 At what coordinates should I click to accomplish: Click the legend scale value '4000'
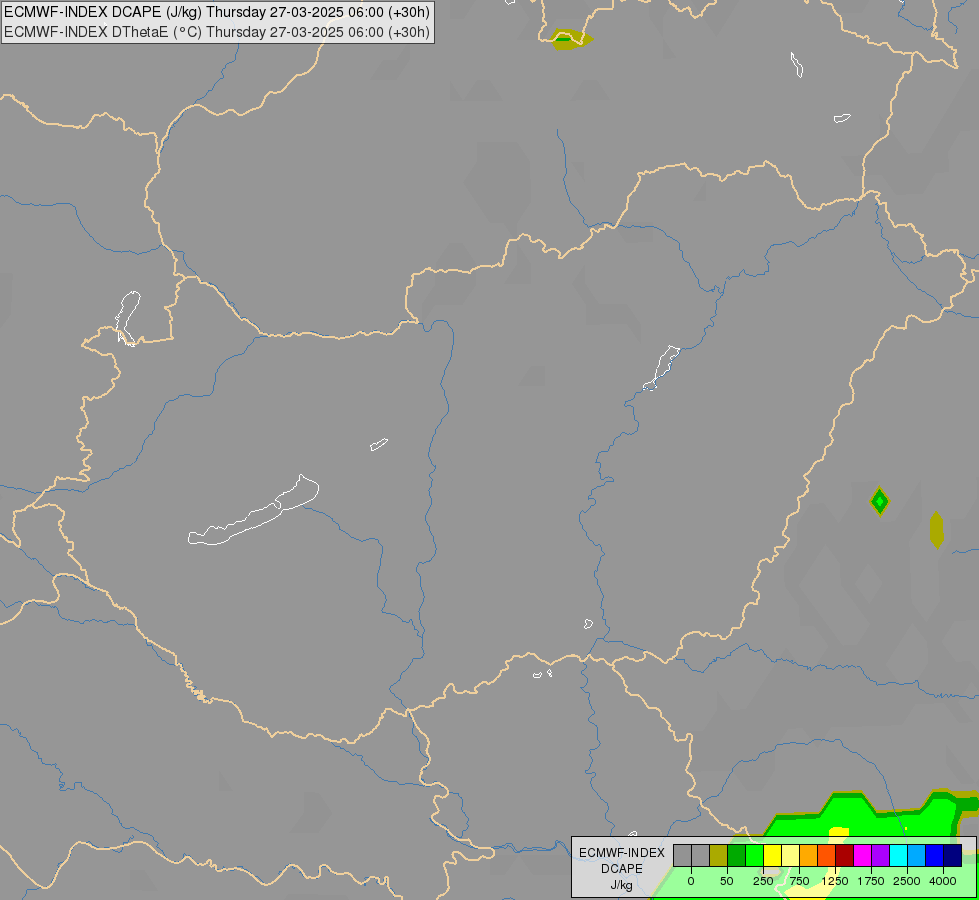(943, 881)
